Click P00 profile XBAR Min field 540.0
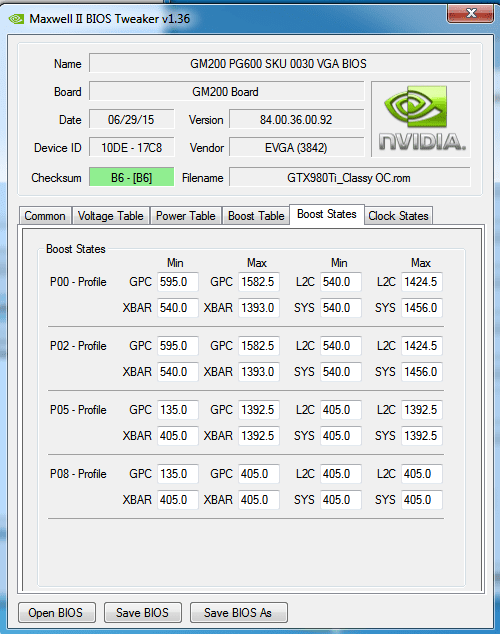Image resolution: width=500 pixels, height=634 pixels. click(177, 308)
